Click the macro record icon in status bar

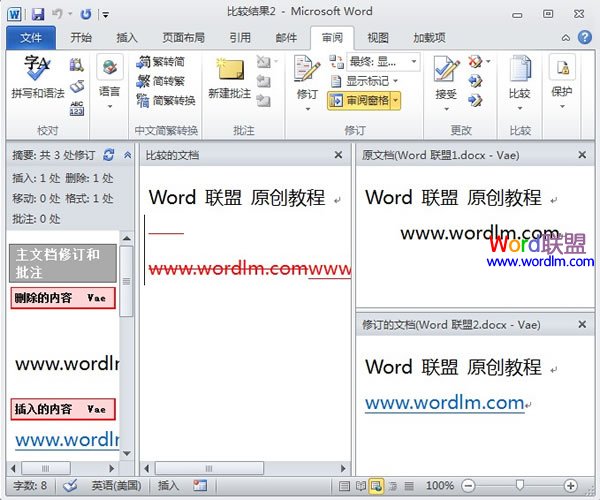(x=200, y=486)
